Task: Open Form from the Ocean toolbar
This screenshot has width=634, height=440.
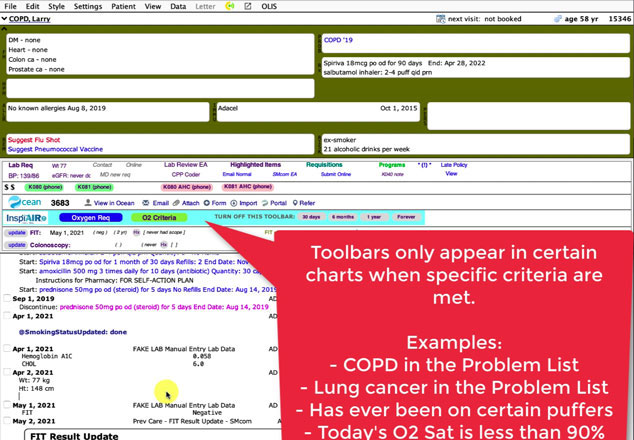Action: 216,203
